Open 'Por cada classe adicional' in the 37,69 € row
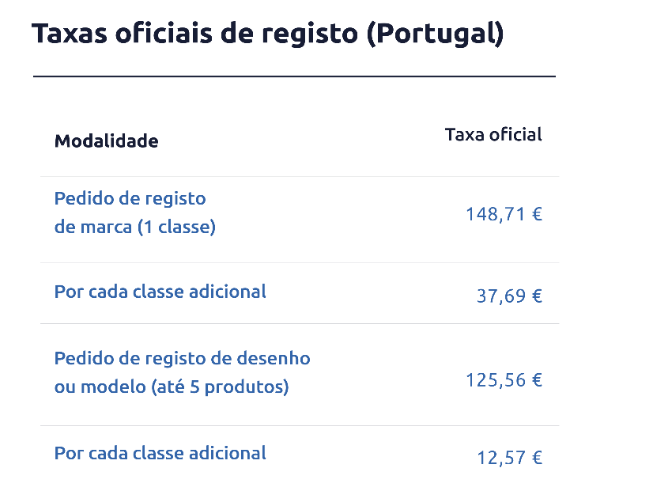 tap(160, 292)
